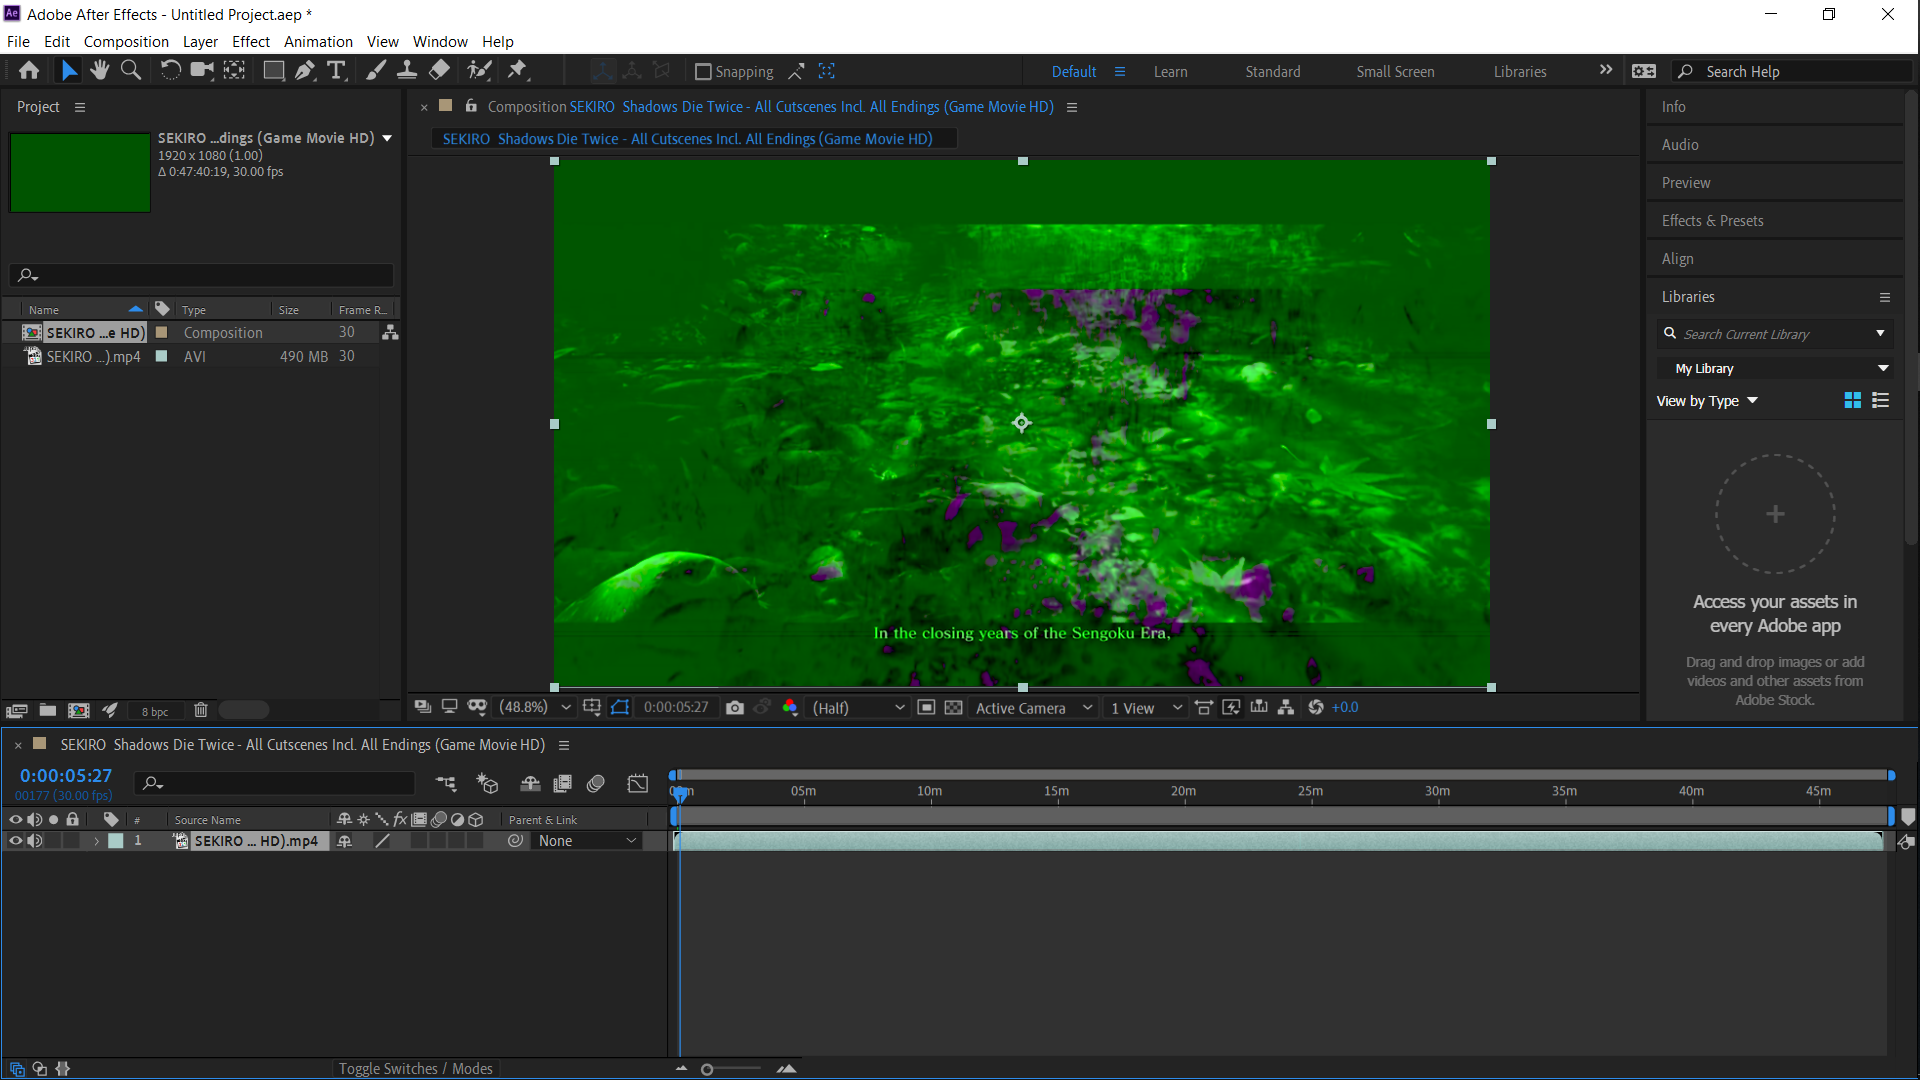
Task: Toggle the Snapping checkbox
Action: [x=703, y=72]
